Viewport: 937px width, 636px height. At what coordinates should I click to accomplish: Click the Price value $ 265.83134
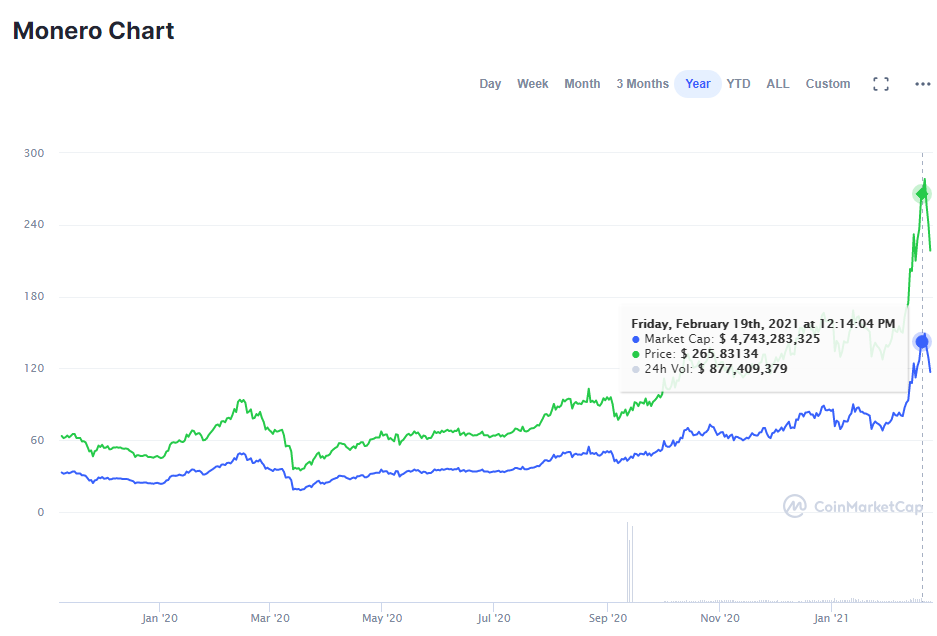tap(719, 354)
